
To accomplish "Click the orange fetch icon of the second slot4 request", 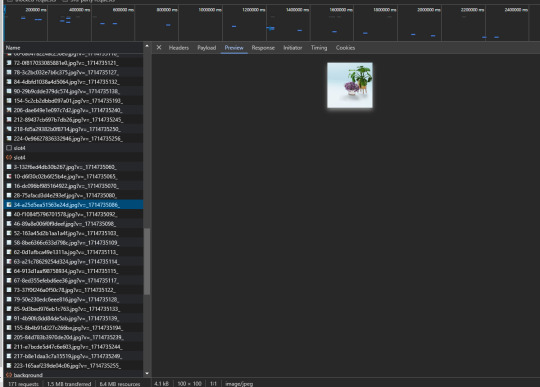I will (9, 158).
